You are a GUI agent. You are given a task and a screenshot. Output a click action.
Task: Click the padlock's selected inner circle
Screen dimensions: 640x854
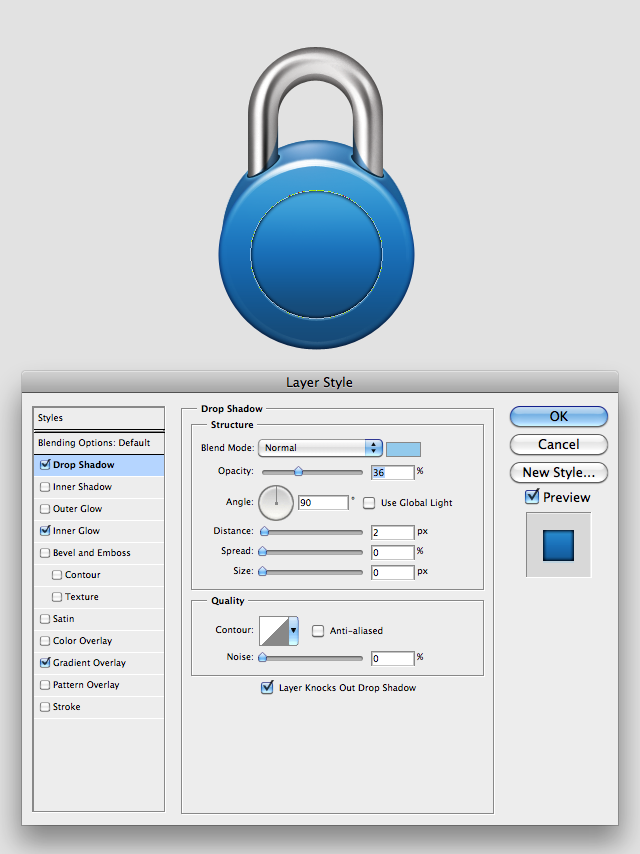pos(316,254)
